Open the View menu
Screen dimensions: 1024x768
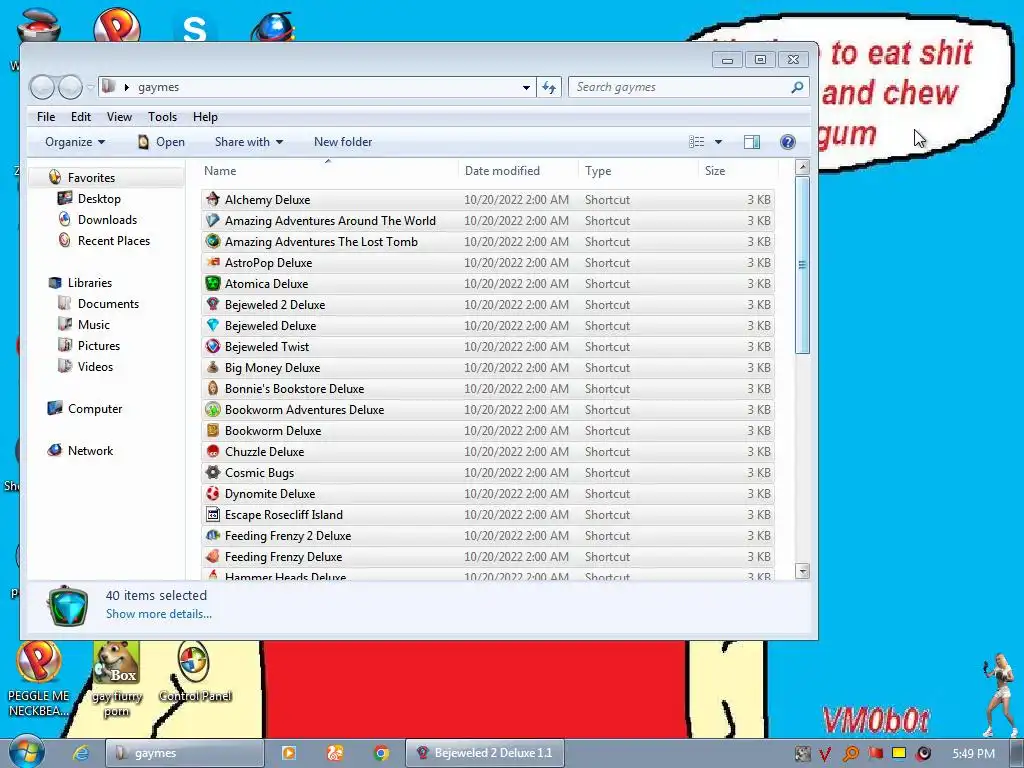click(119, 116)
